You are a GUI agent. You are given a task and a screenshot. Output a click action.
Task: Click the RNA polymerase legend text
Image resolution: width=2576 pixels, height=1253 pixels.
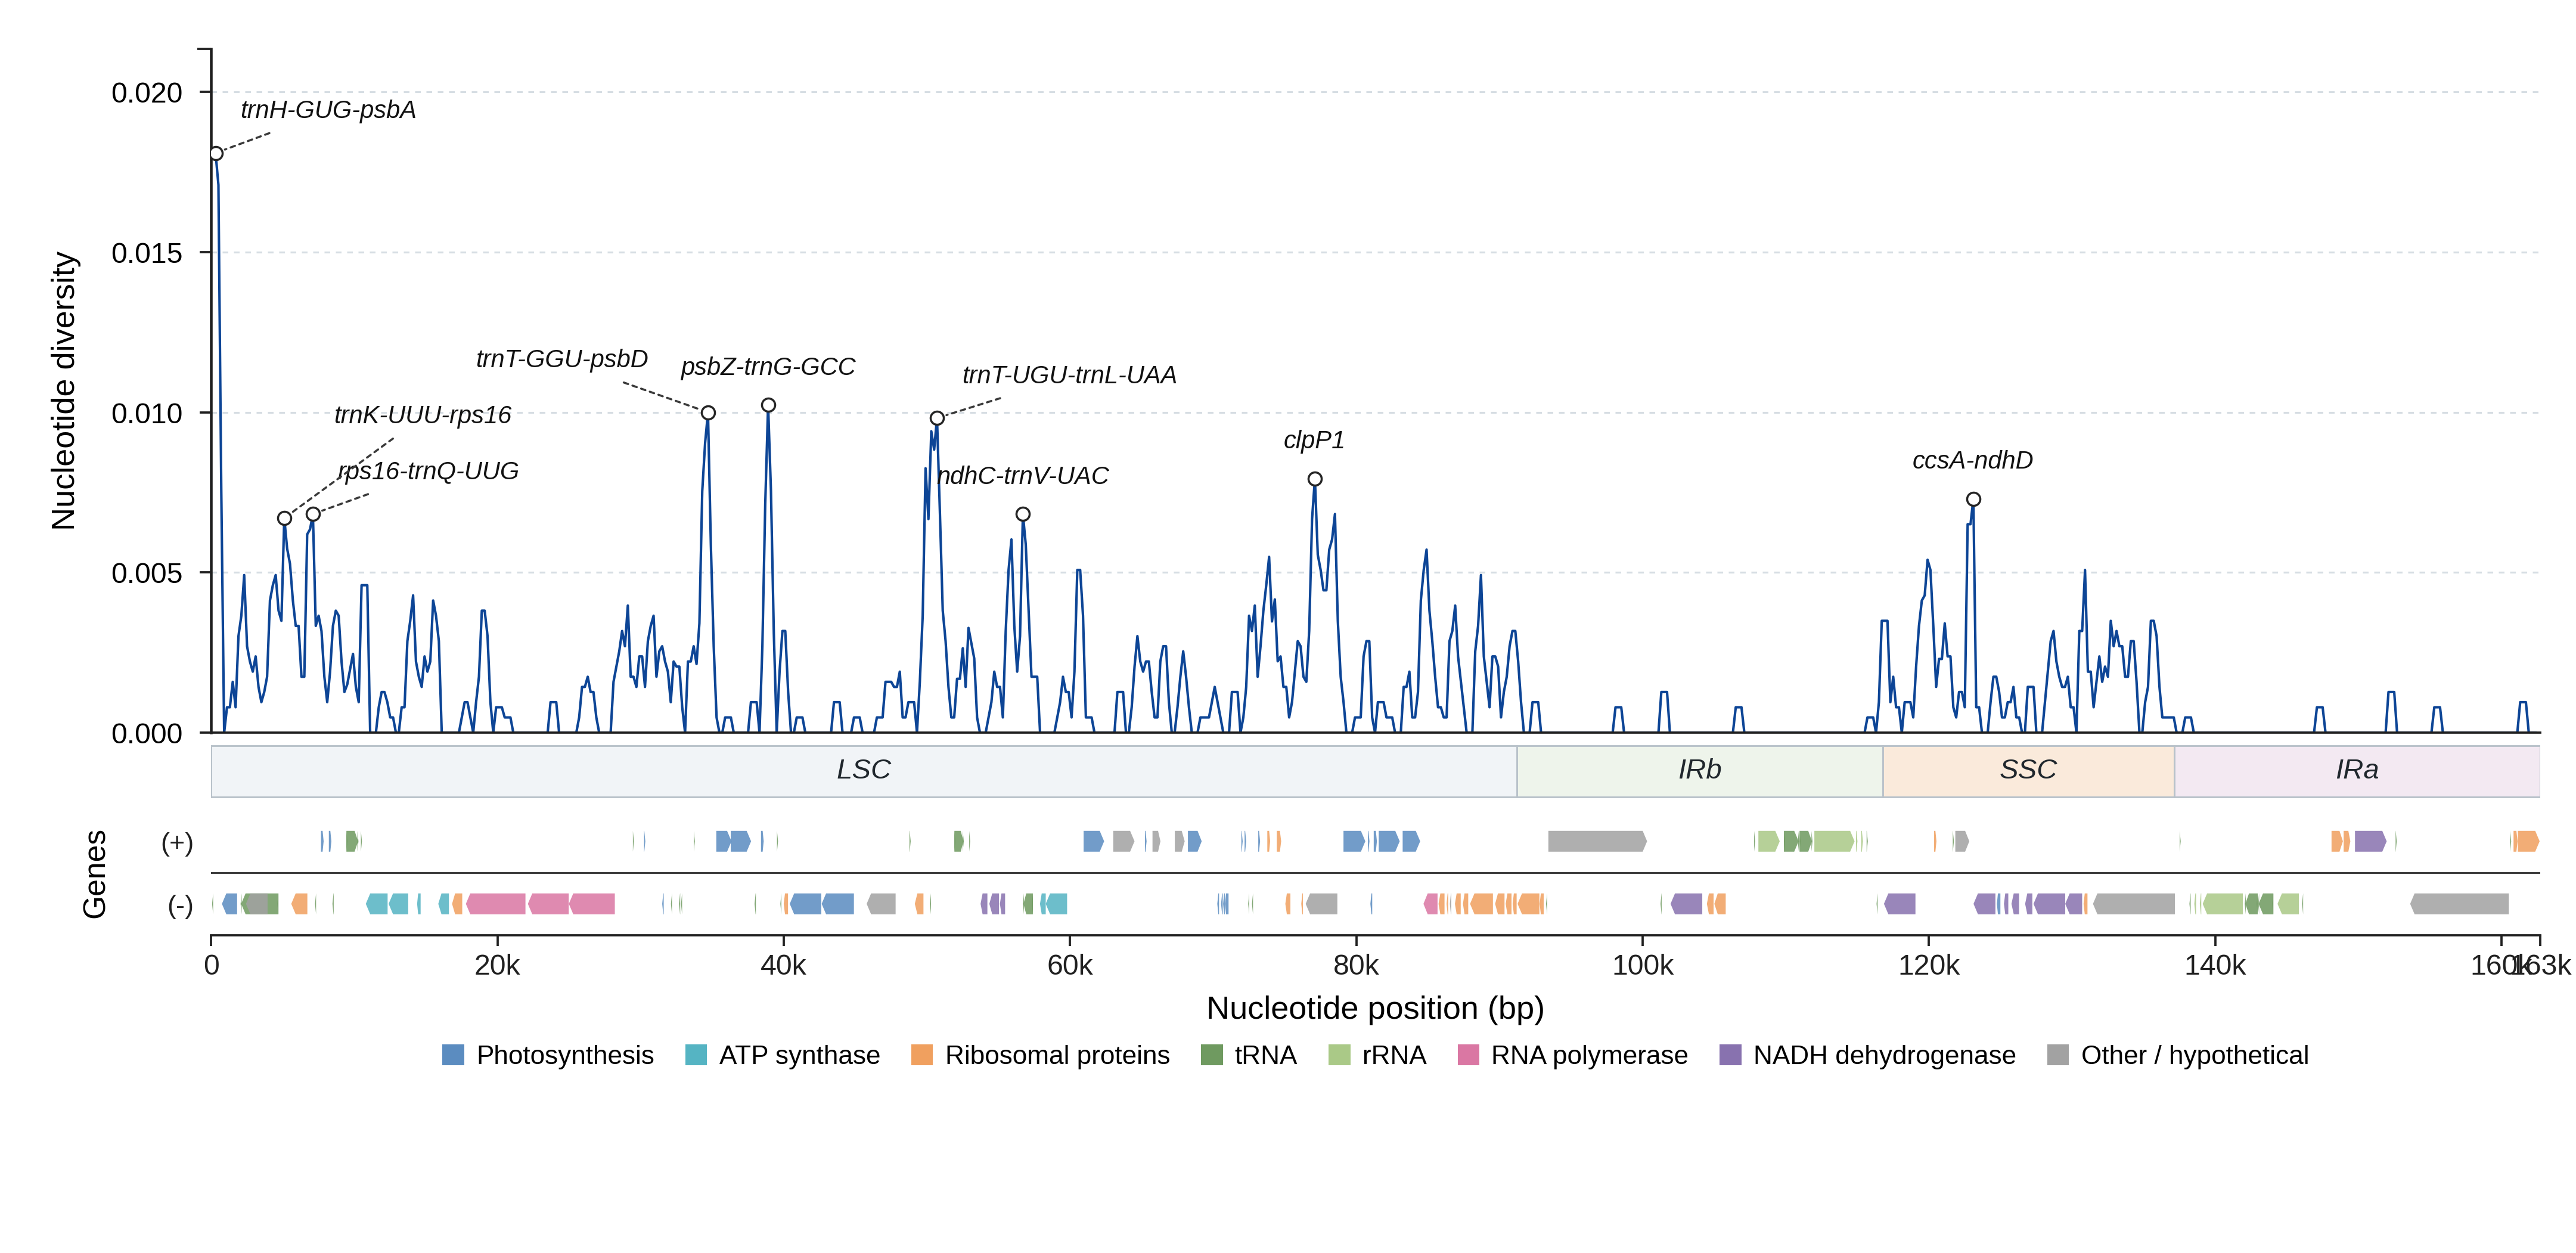1589,1055
